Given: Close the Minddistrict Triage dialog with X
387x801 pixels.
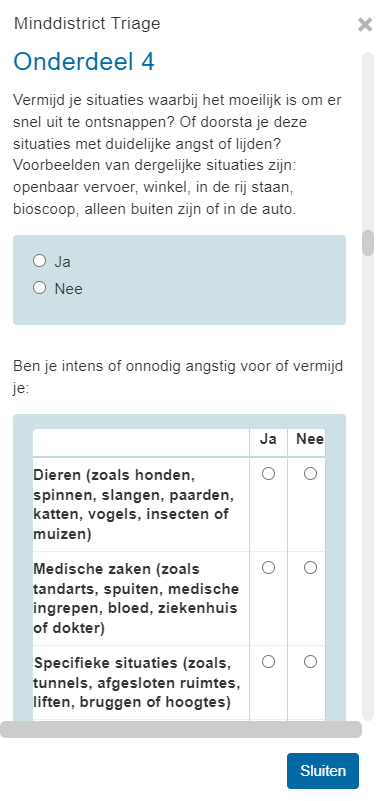Looking at the screenshot, I should coord(365,25).
